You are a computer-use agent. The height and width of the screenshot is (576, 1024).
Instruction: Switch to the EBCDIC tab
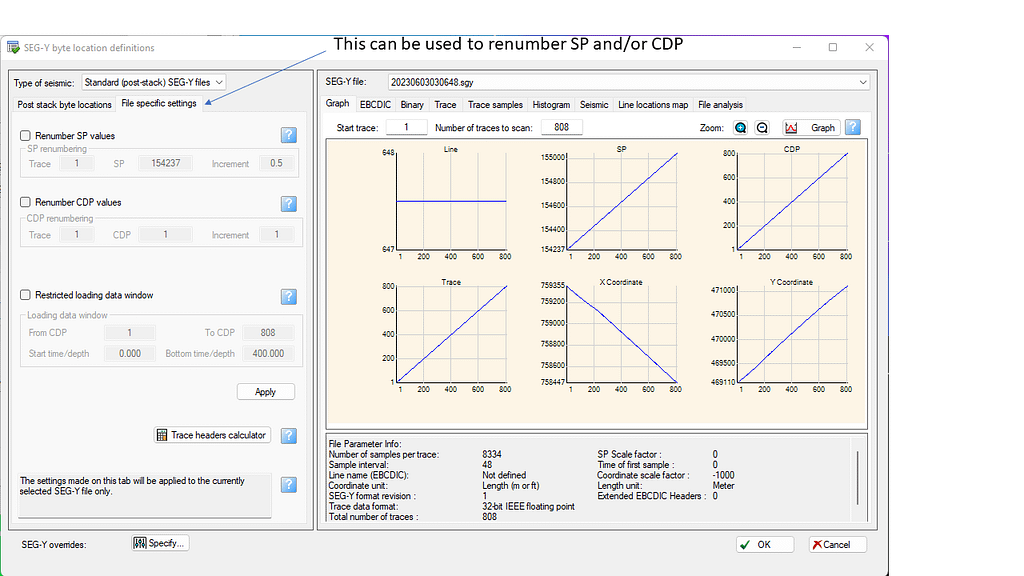[375, 104]
